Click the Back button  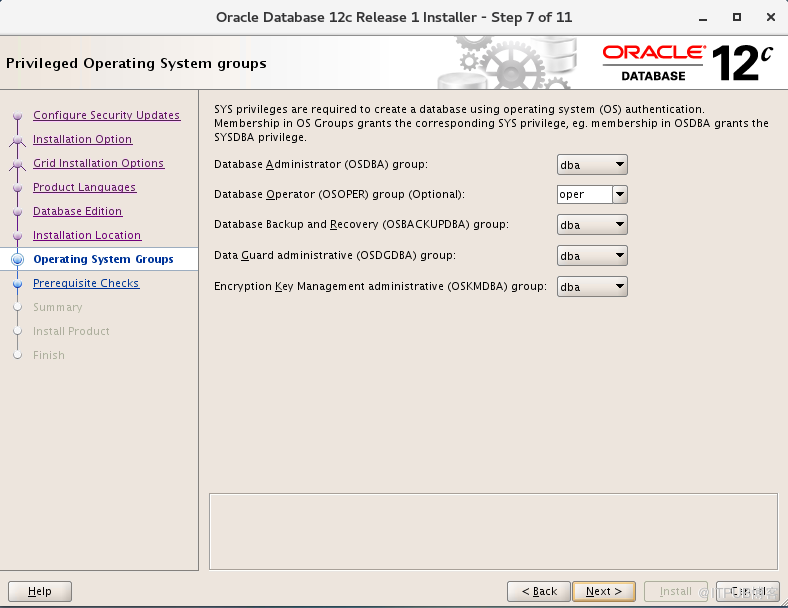click(539, 591)
